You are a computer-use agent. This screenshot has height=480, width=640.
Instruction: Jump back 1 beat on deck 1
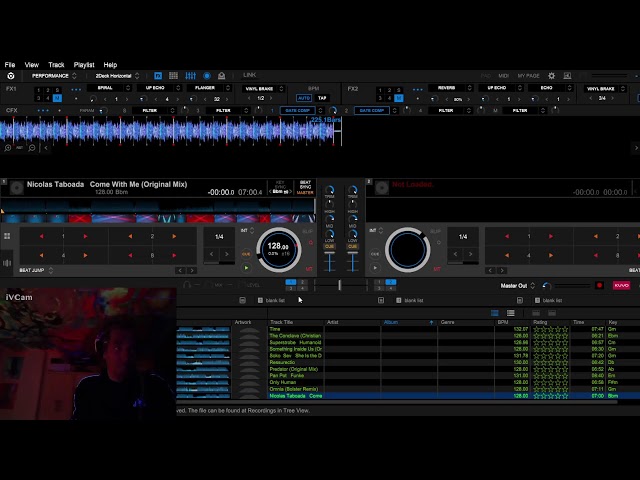pyautogui.click(x=41, y=236)
